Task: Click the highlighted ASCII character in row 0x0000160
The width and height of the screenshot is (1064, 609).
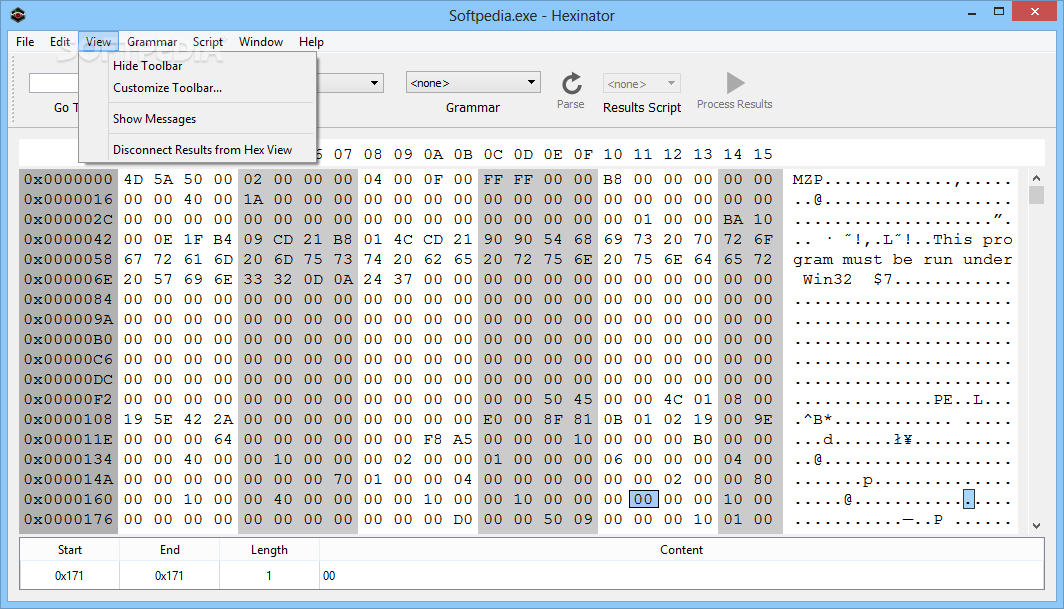Action: coord(969,500)
